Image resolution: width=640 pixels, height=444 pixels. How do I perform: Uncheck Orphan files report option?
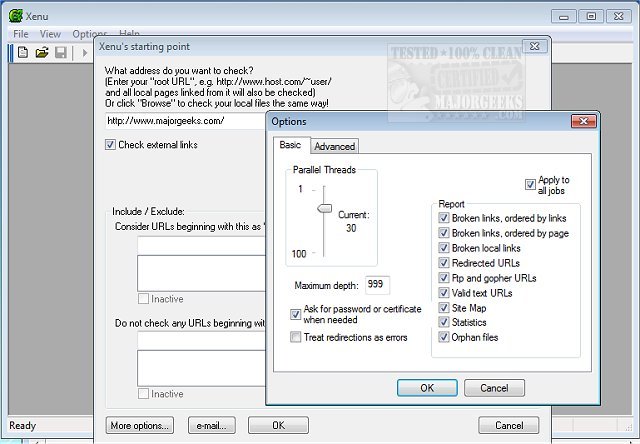click(x=444, y=337)
